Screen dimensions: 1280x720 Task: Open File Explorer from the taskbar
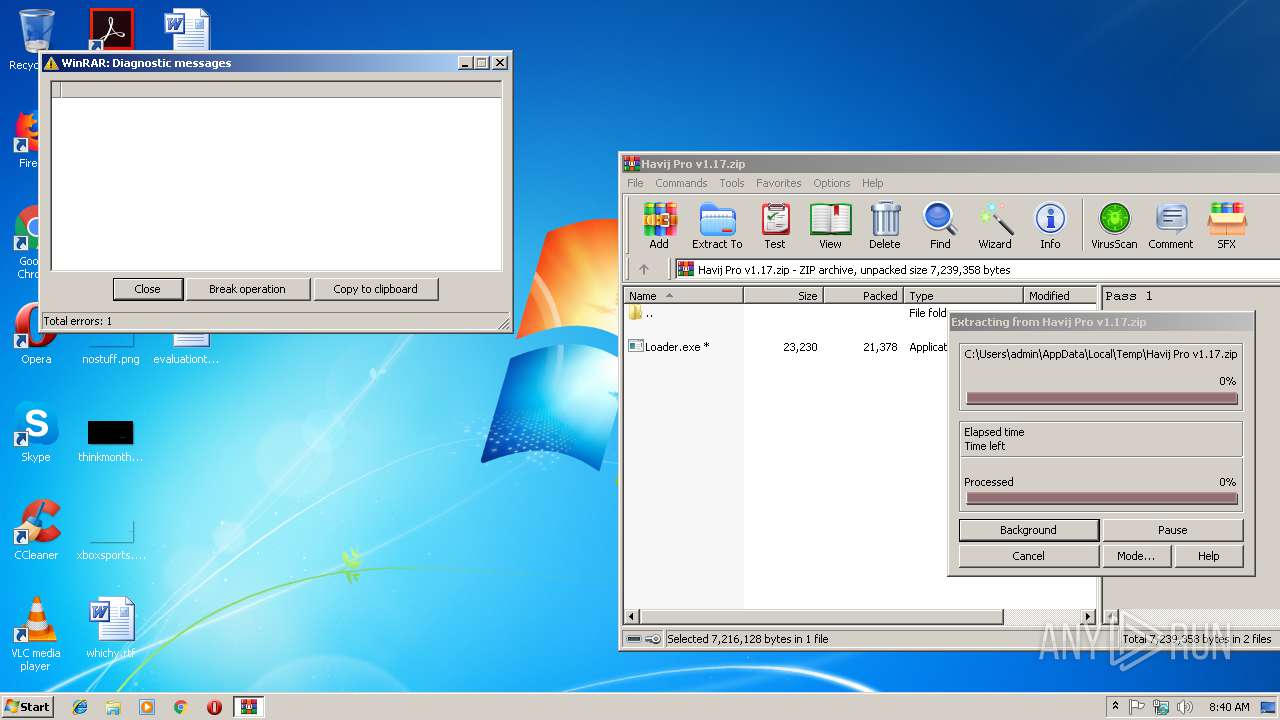pyautogui.click(x=113, y=707)
